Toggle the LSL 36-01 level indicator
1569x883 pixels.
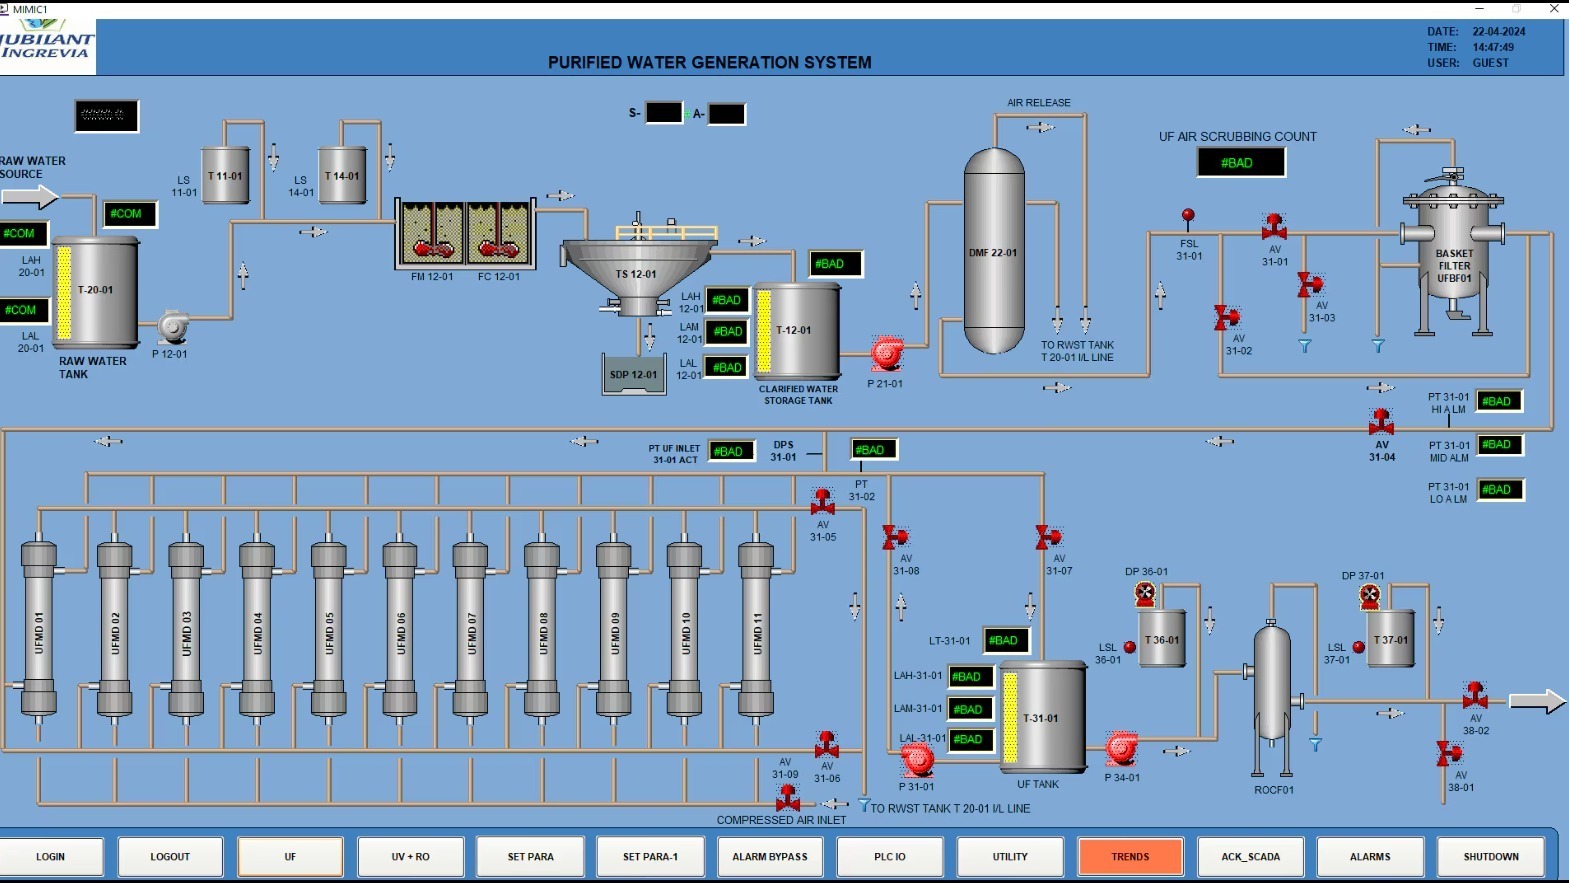pos(1130,648)
